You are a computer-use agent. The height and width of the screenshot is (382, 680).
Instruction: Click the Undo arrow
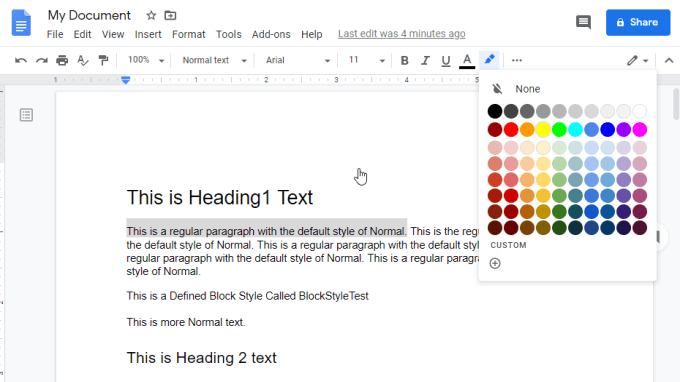(21, 60)
